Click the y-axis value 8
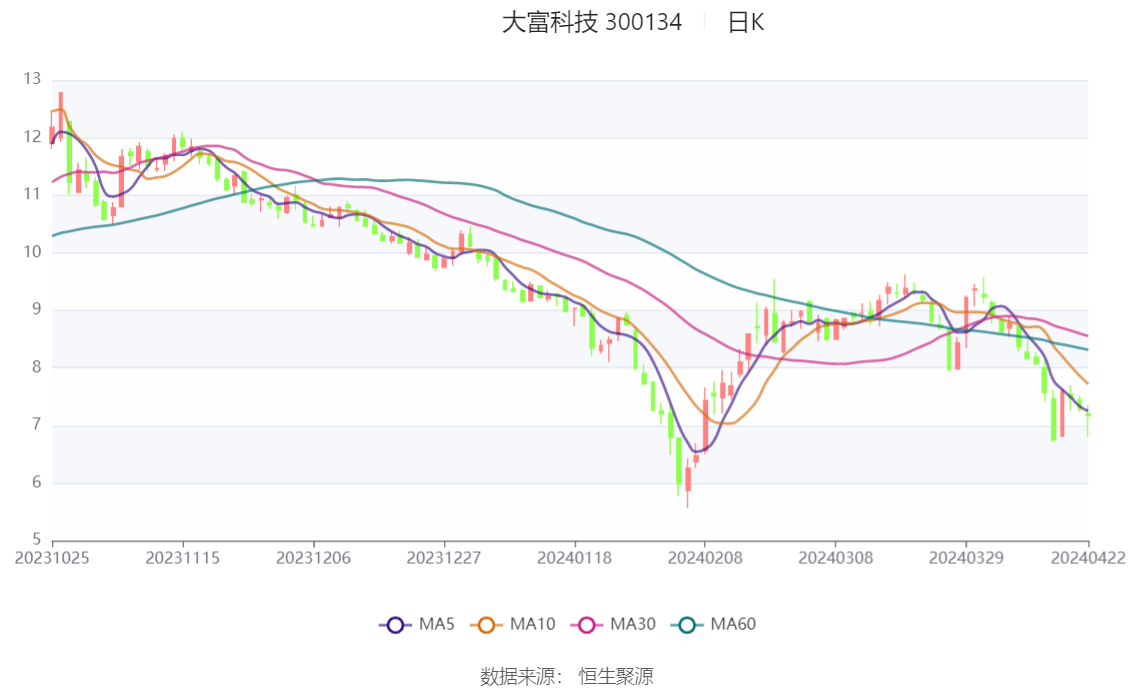Image resolution: width=1134 pixels, height=689 pixels. point(36,367)
